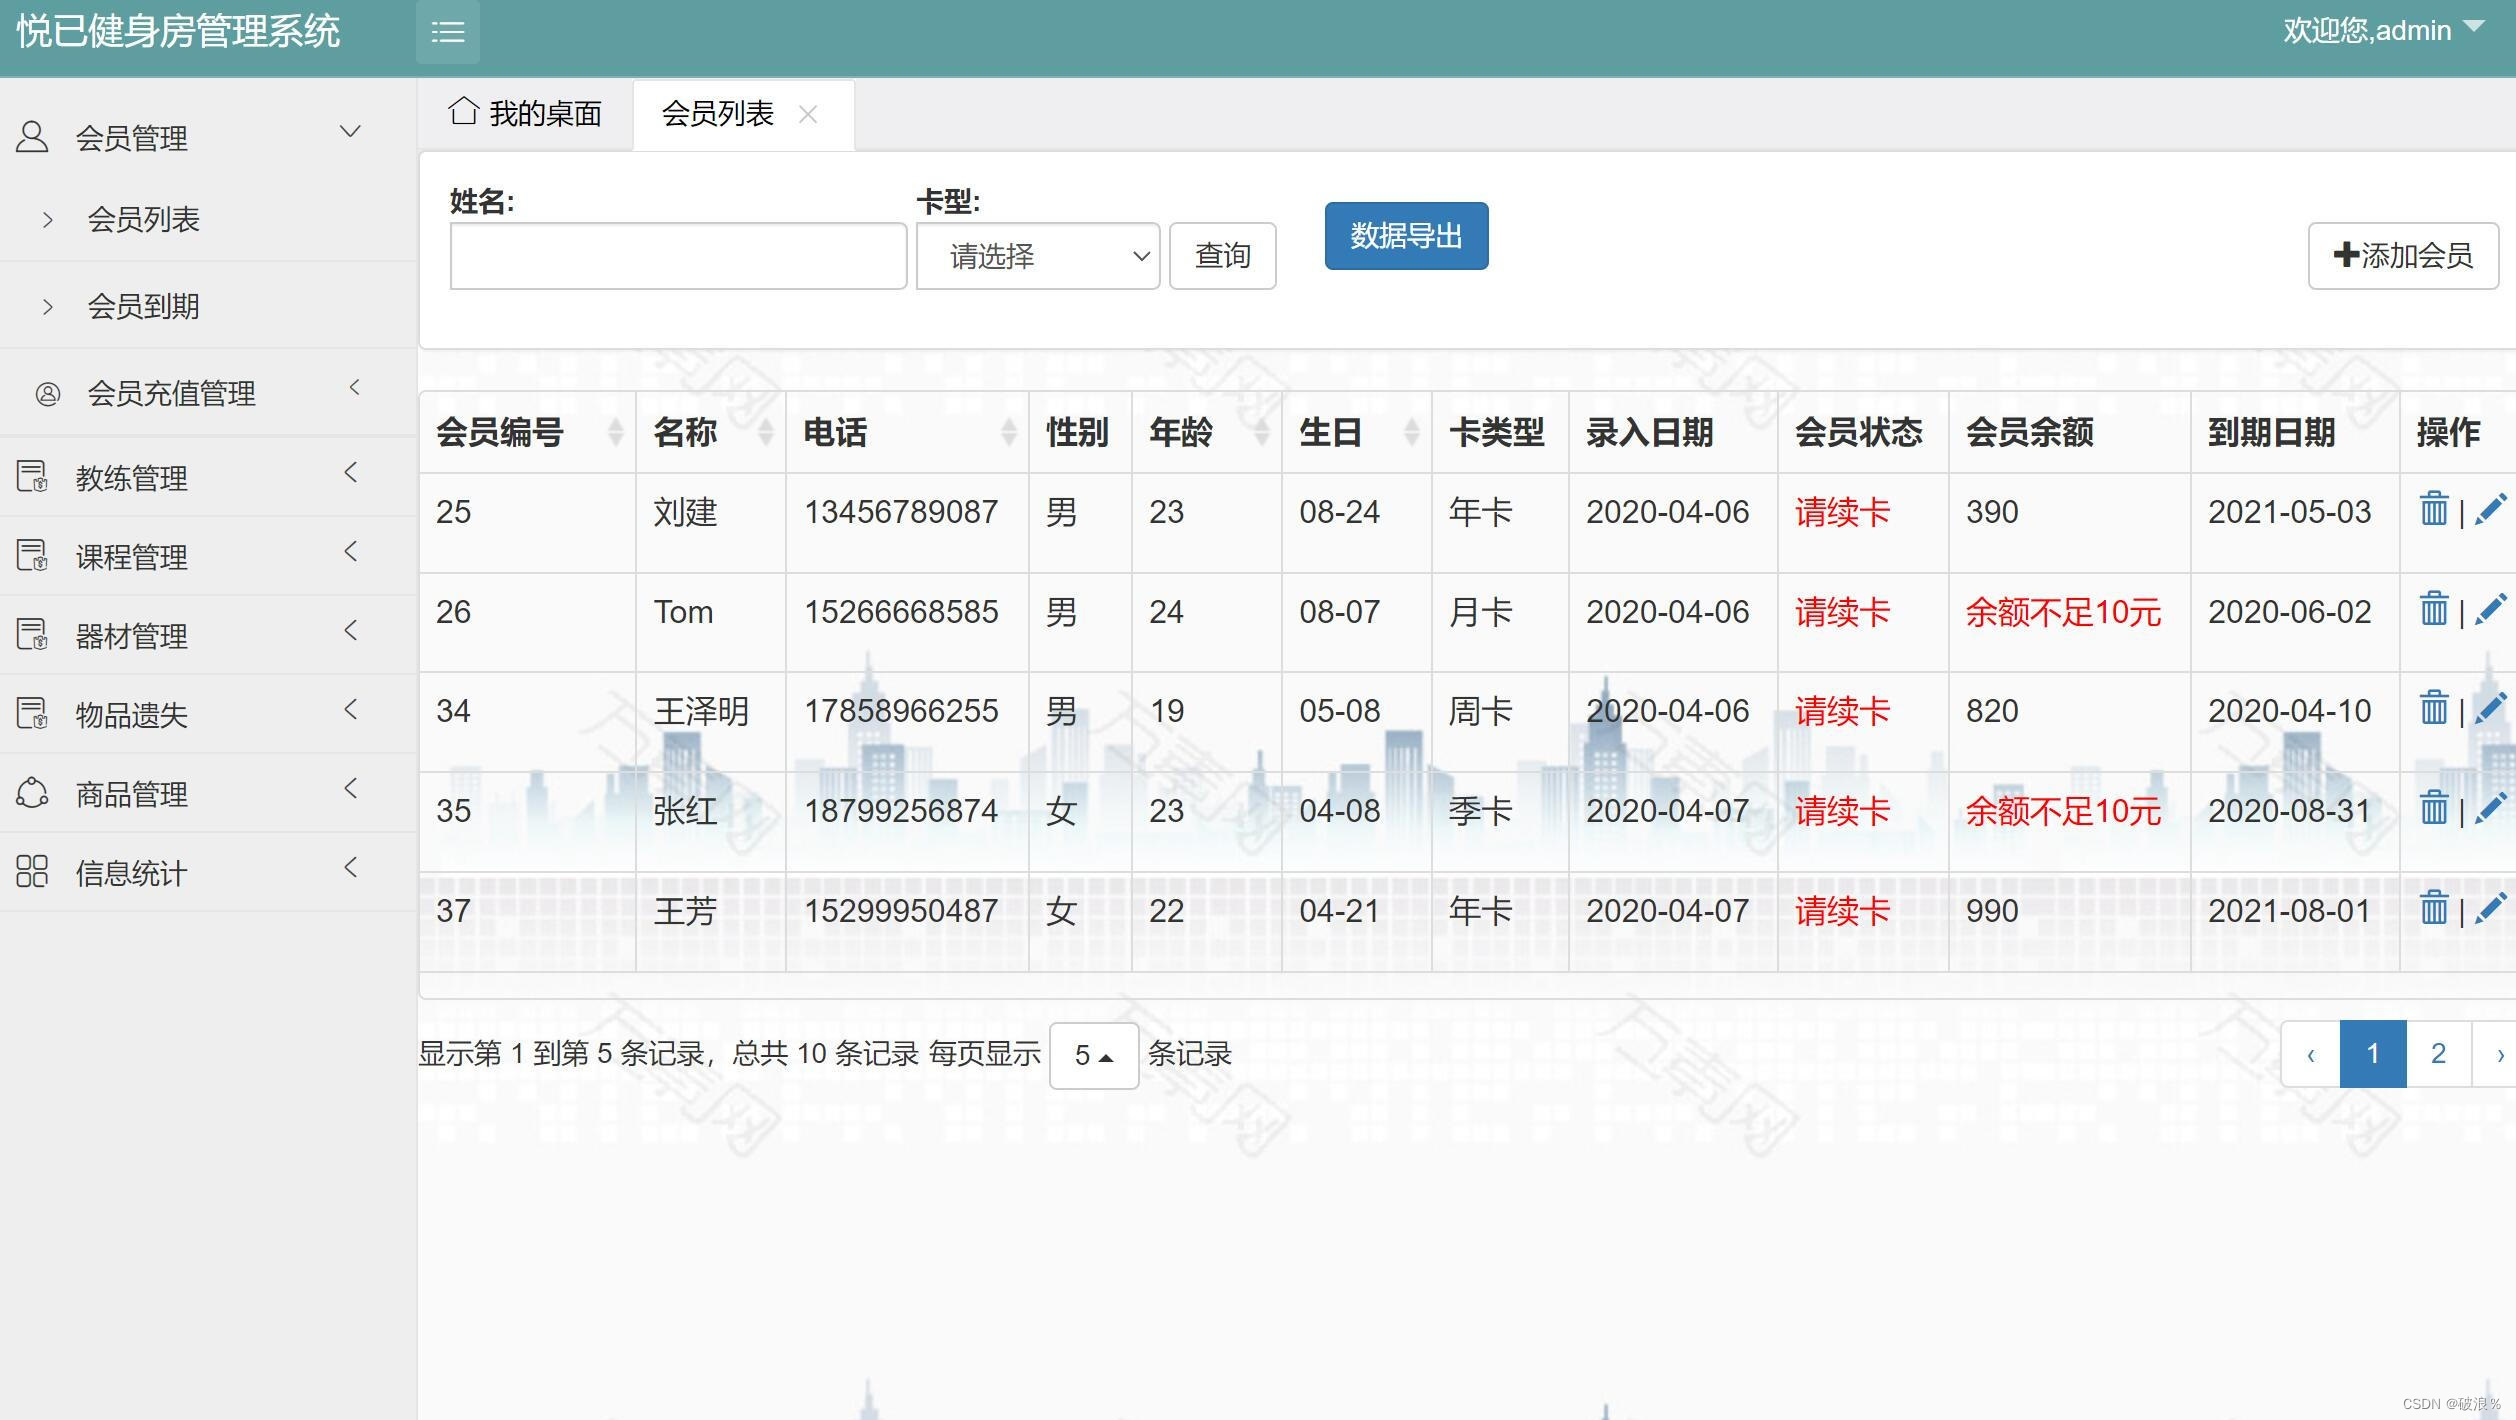
Task: Click the 查询 search button
Action: point(1222,256)
